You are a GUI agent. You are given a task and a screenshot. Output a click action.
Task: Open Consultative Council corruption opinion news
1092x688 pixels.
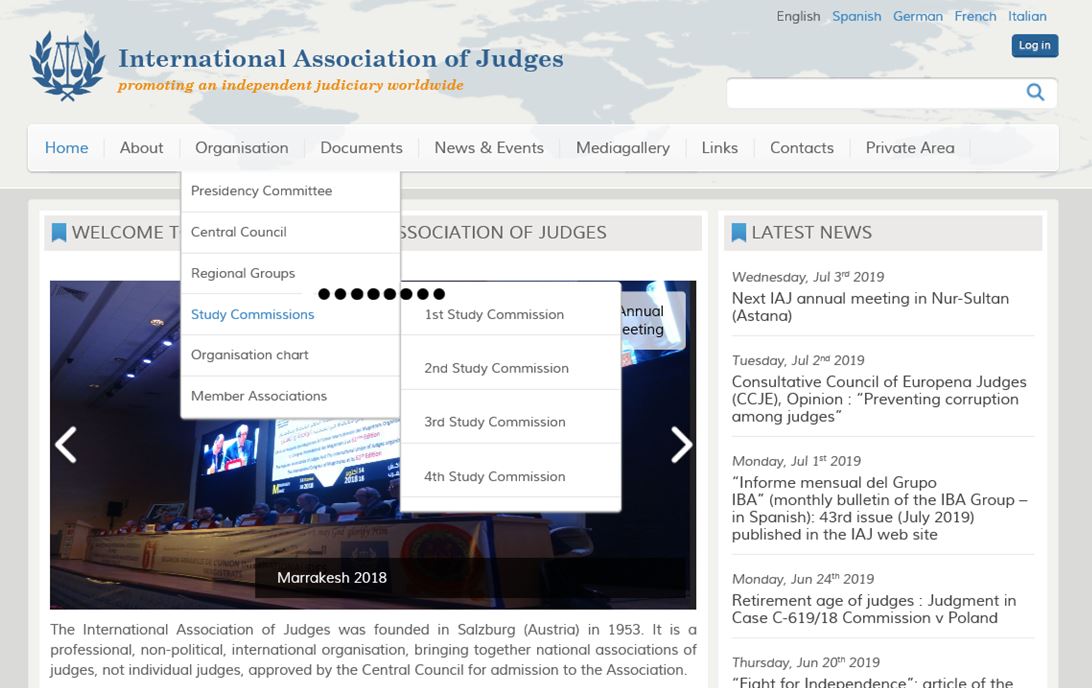(879, 399)
